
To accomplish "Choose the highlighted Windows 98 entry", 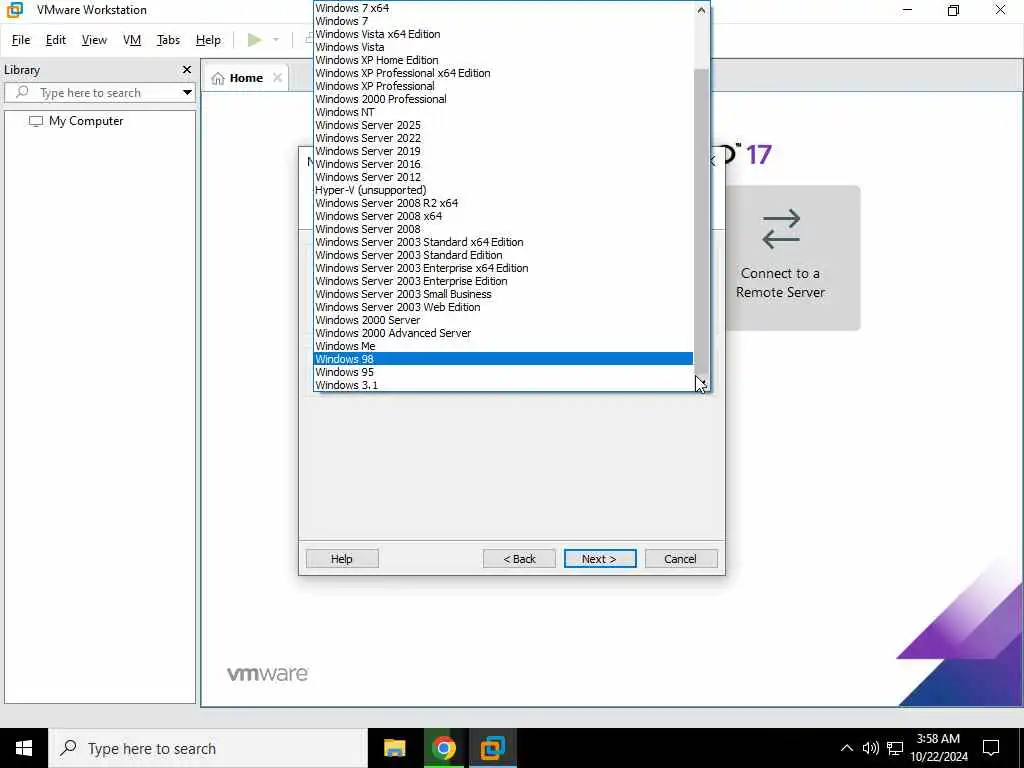I will click(503, 359).
